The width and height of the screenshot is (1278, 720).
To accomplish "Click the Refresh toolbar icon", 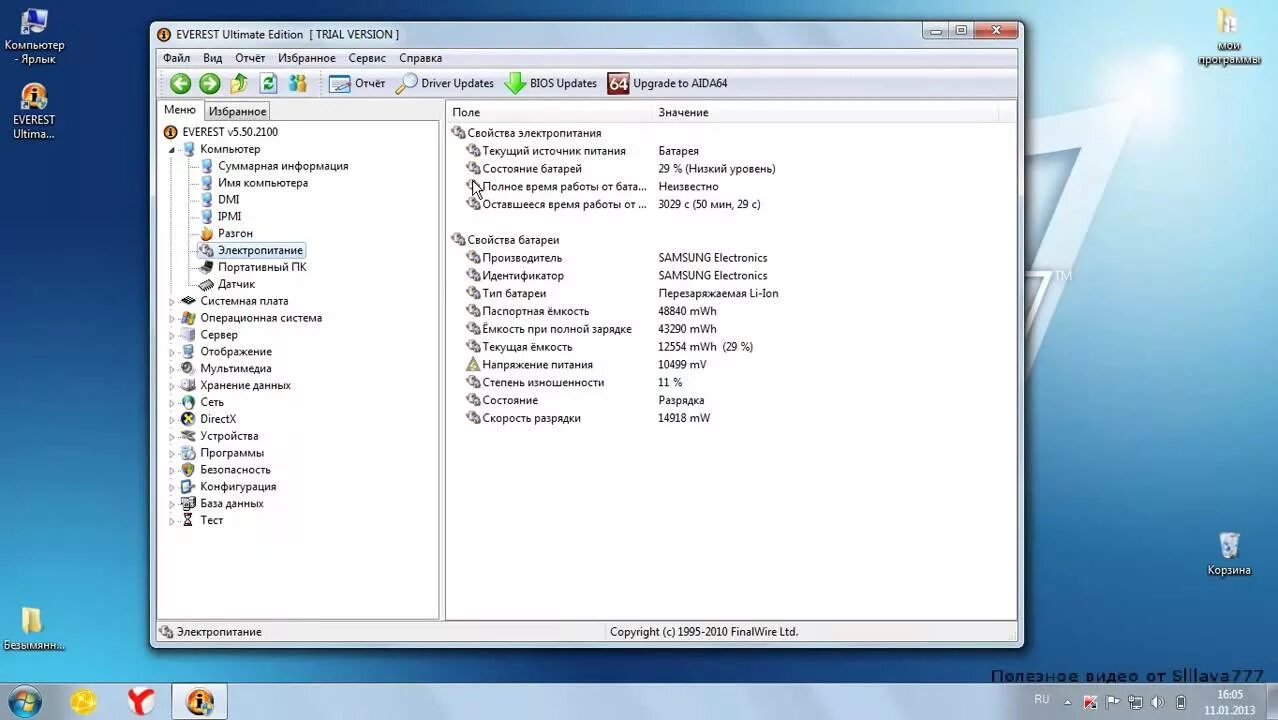I will (268, 84).
